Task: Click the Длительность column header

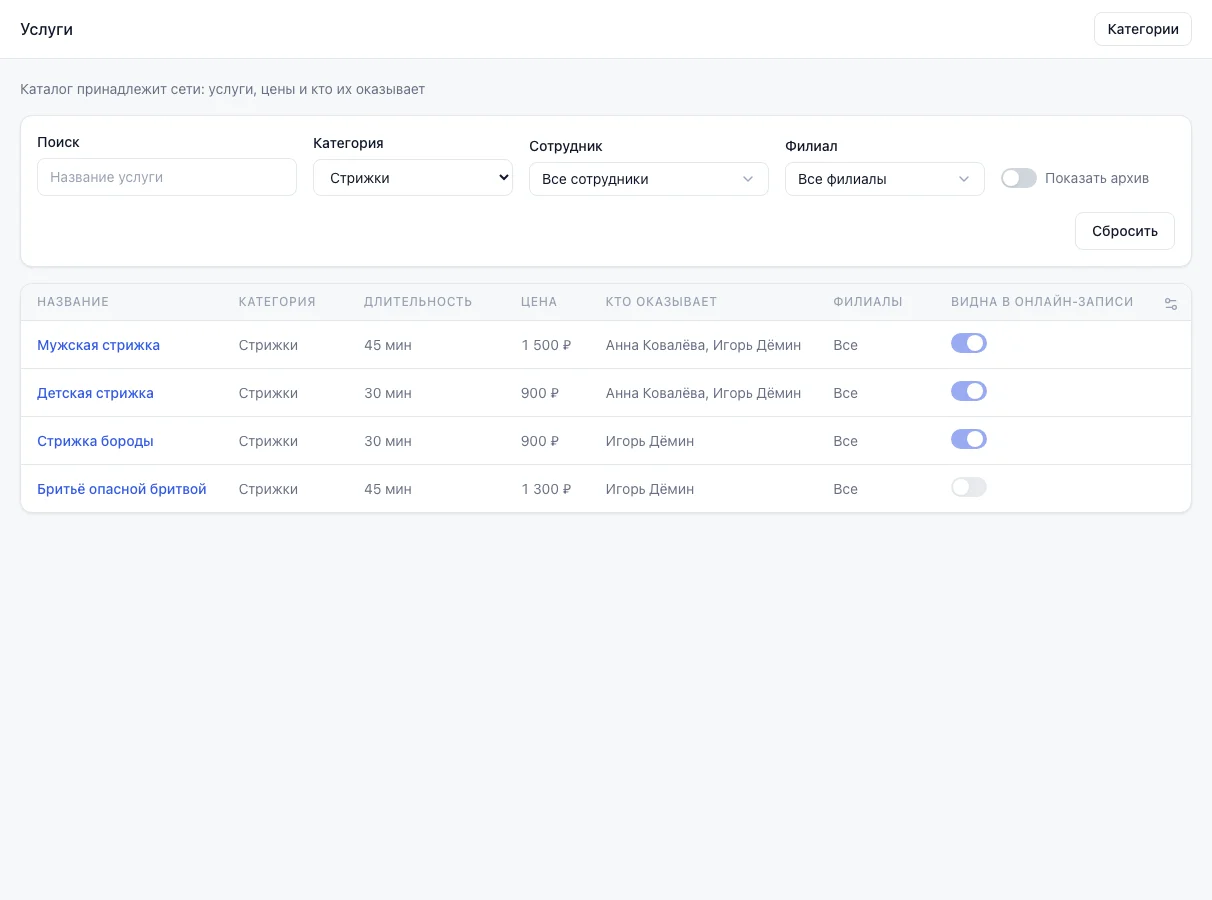Action: tap(418, 302)
